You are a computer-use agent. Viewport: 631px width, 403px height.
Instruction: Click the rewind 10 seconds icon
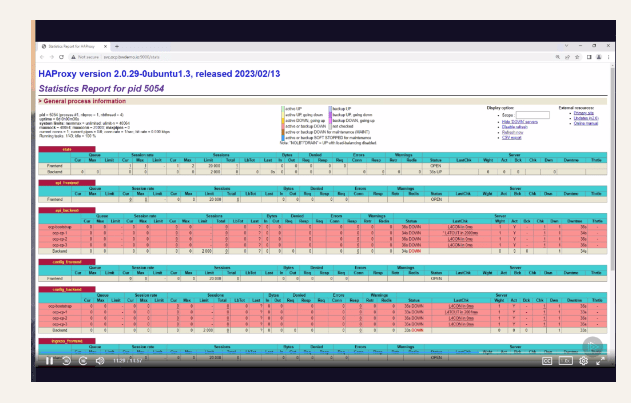pos(66,361)
